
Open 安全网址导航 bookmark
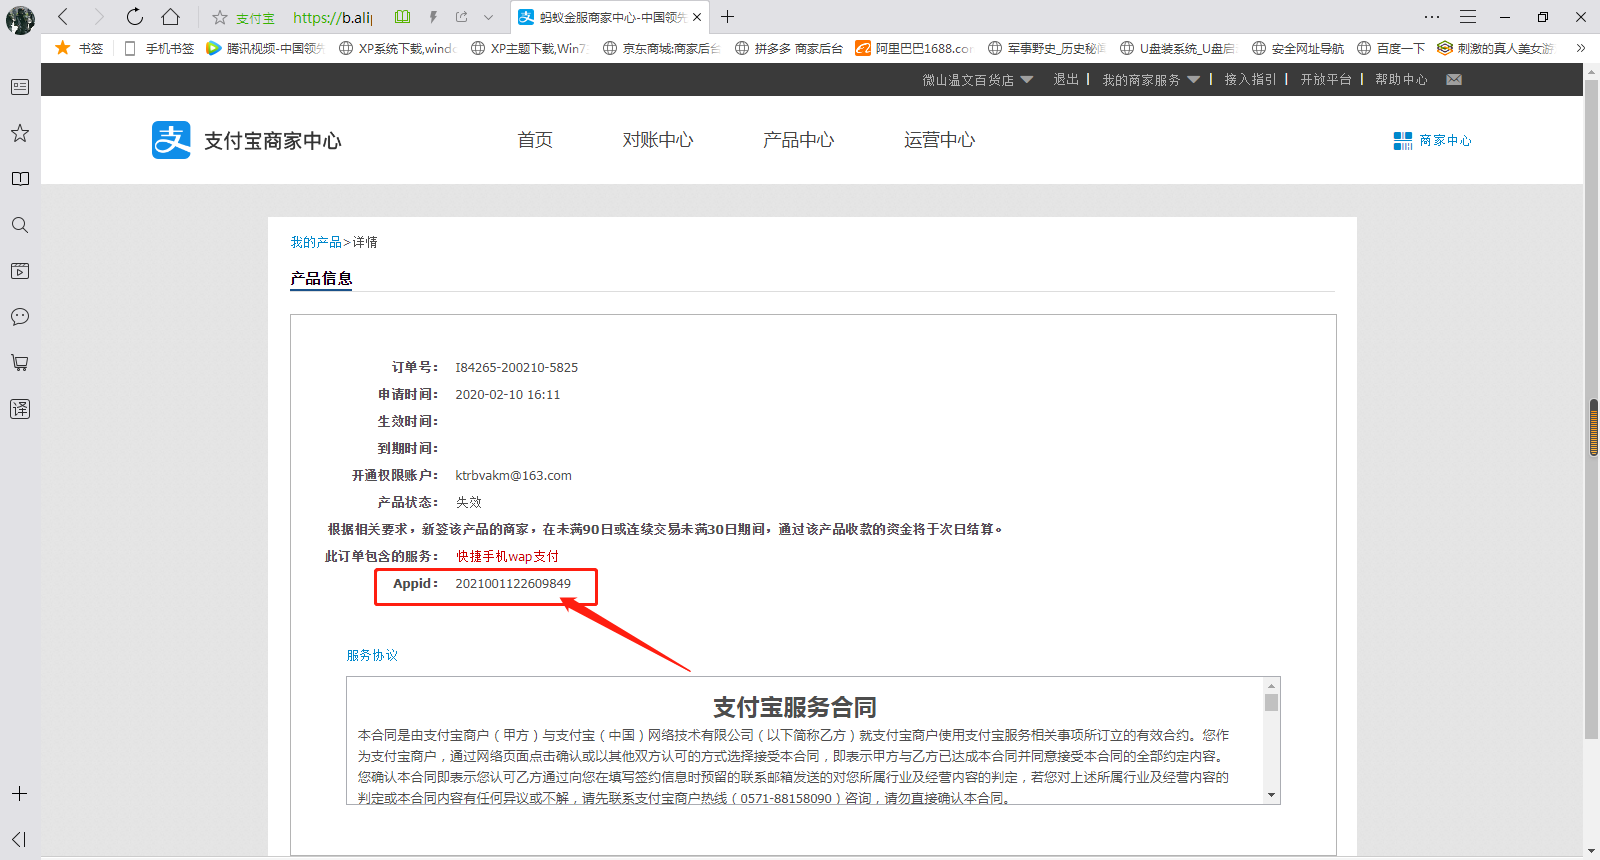[x=1298, y=48]
